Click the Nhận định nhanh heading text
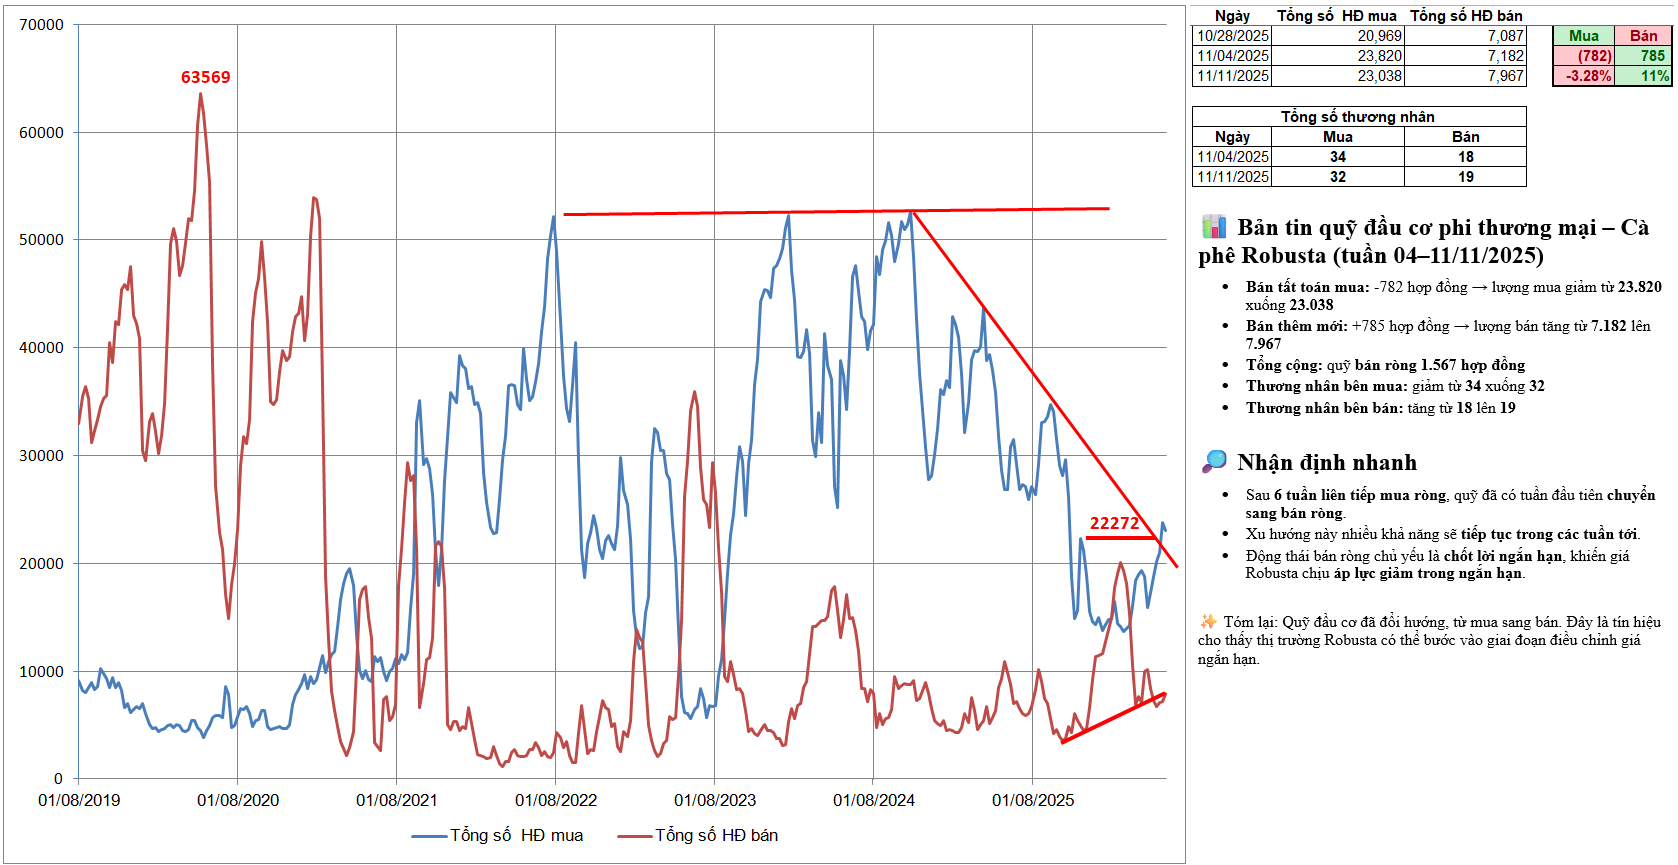The image size is (1678, 865). tap(1326, 462)
